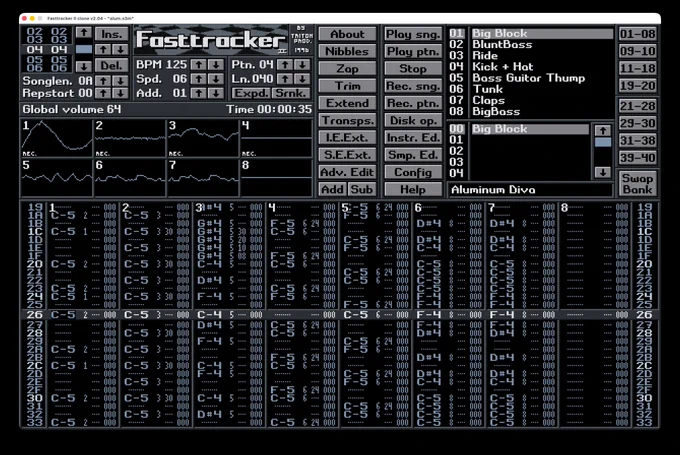This screenshot has width=680, height=455.
Task: Decrease Repstart with down arrow
Action: pyautogui.click(x=121, y=93)
